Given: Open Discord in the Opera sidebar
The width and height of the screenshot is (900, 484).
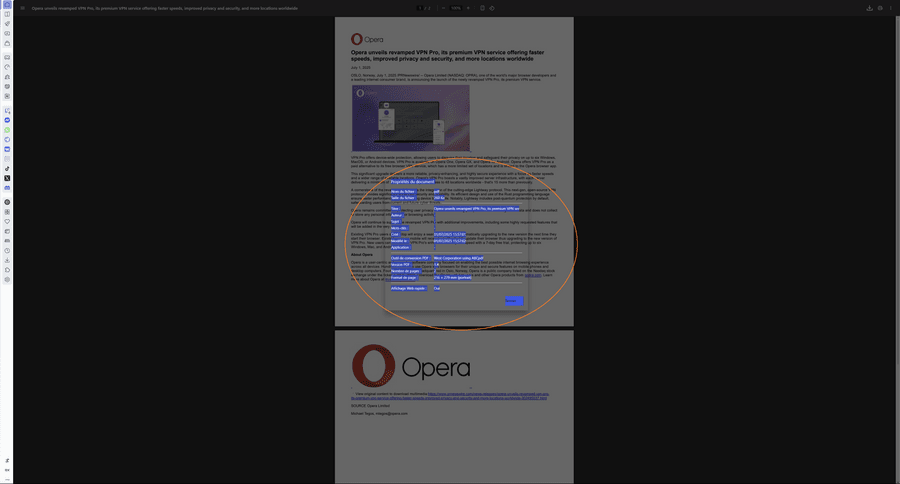Looking at the screenshot, I should (x=7, y=188).
